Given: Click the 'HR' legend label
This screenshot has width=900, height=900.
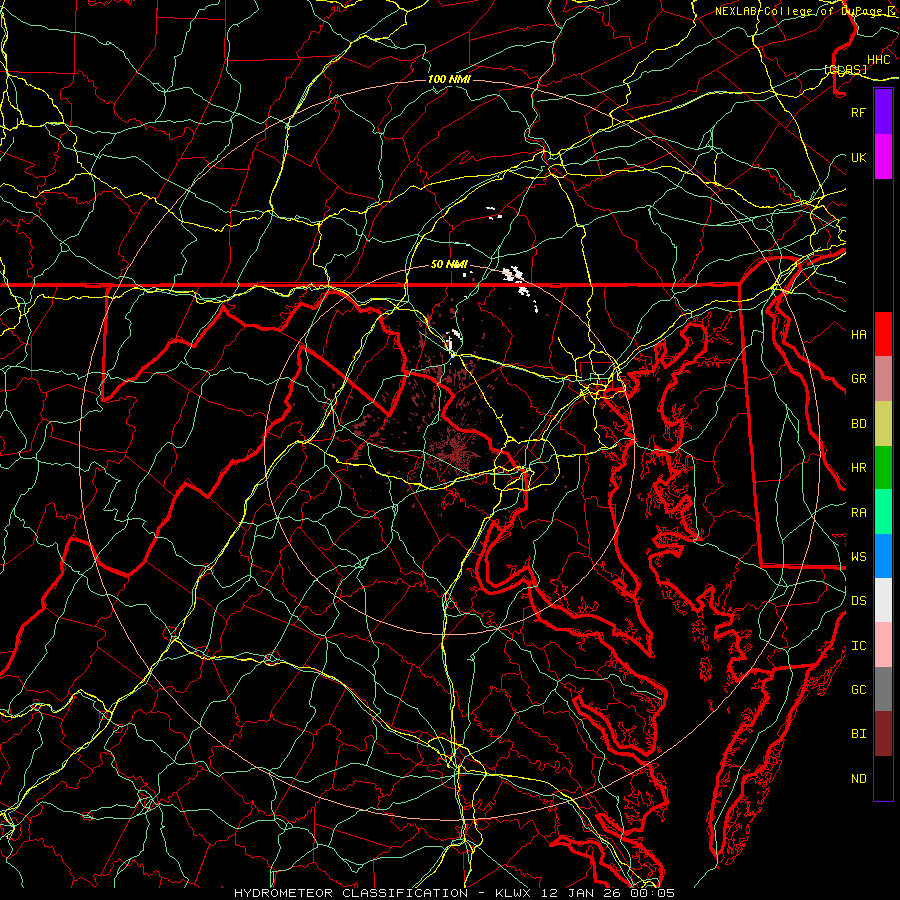Looking at the screenshot, I should click(859, 468).
